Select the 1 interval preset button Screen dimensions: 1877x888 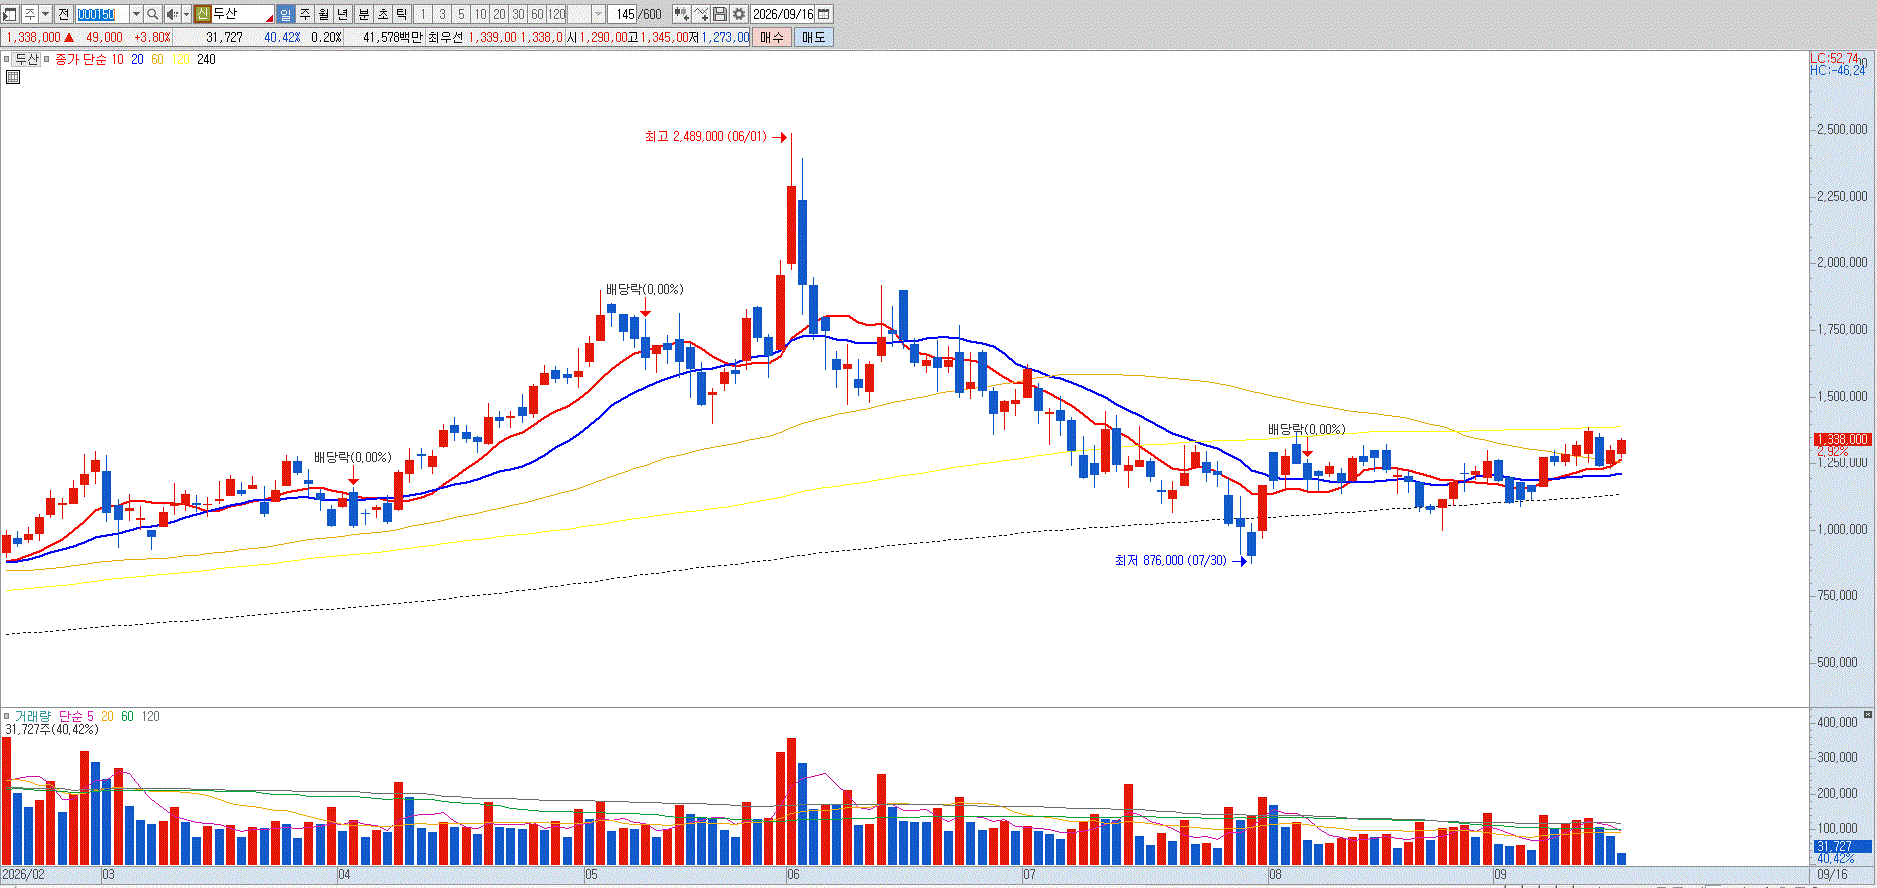coord(423,14)
